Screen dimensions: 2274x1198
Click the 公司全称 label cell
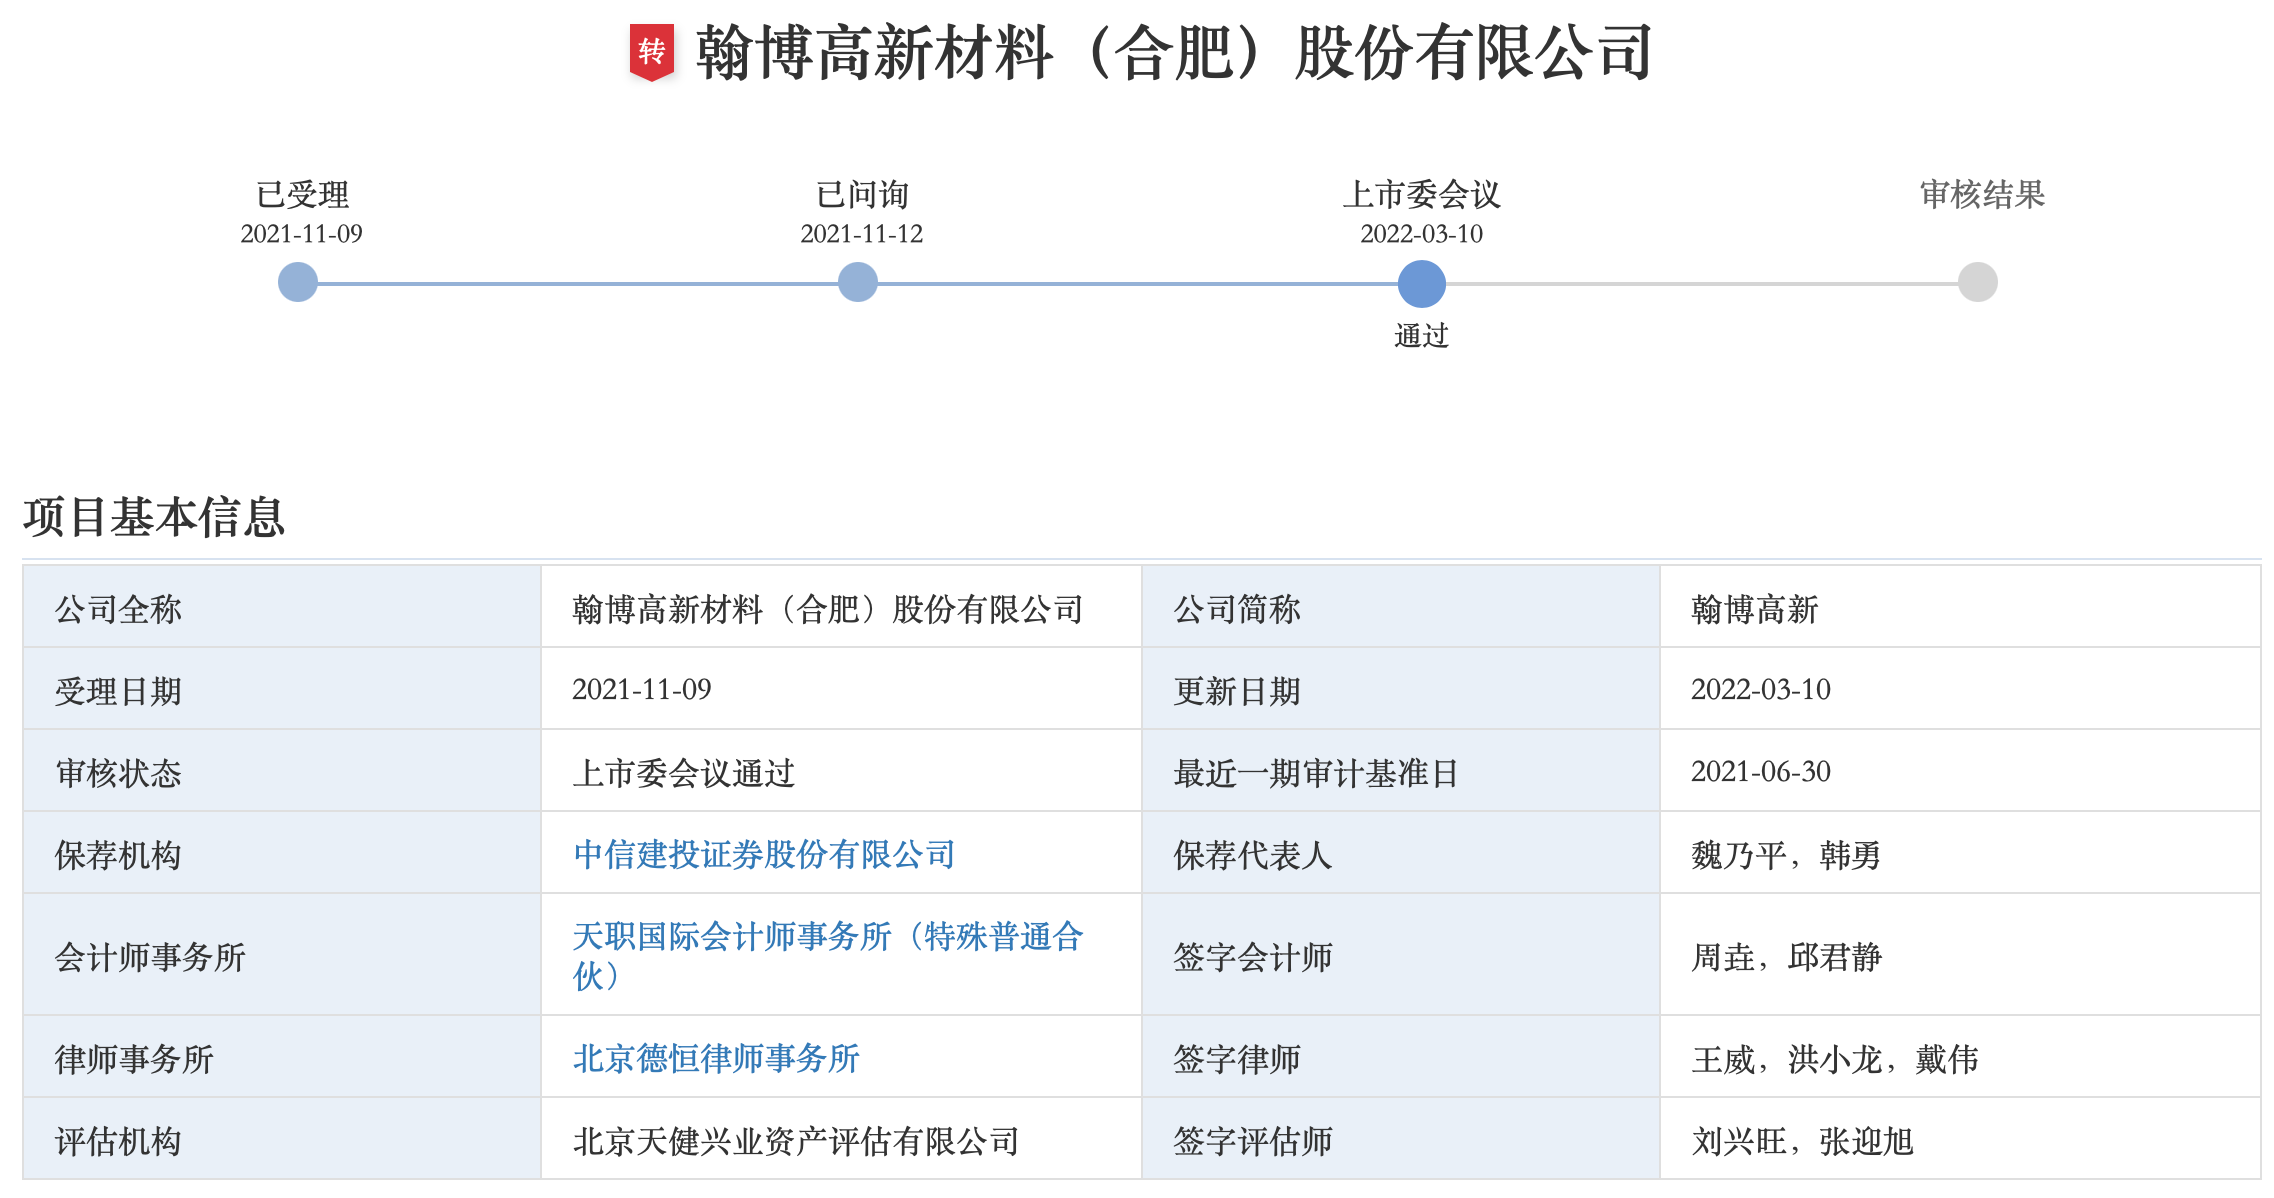click(x=282, y=607)
